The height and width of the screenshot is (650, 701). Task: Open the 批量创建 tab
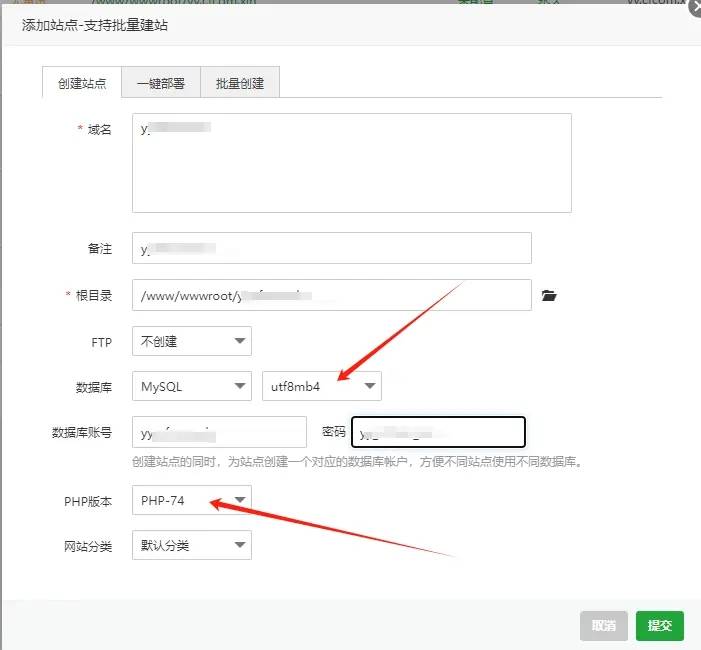click(240, 83)
